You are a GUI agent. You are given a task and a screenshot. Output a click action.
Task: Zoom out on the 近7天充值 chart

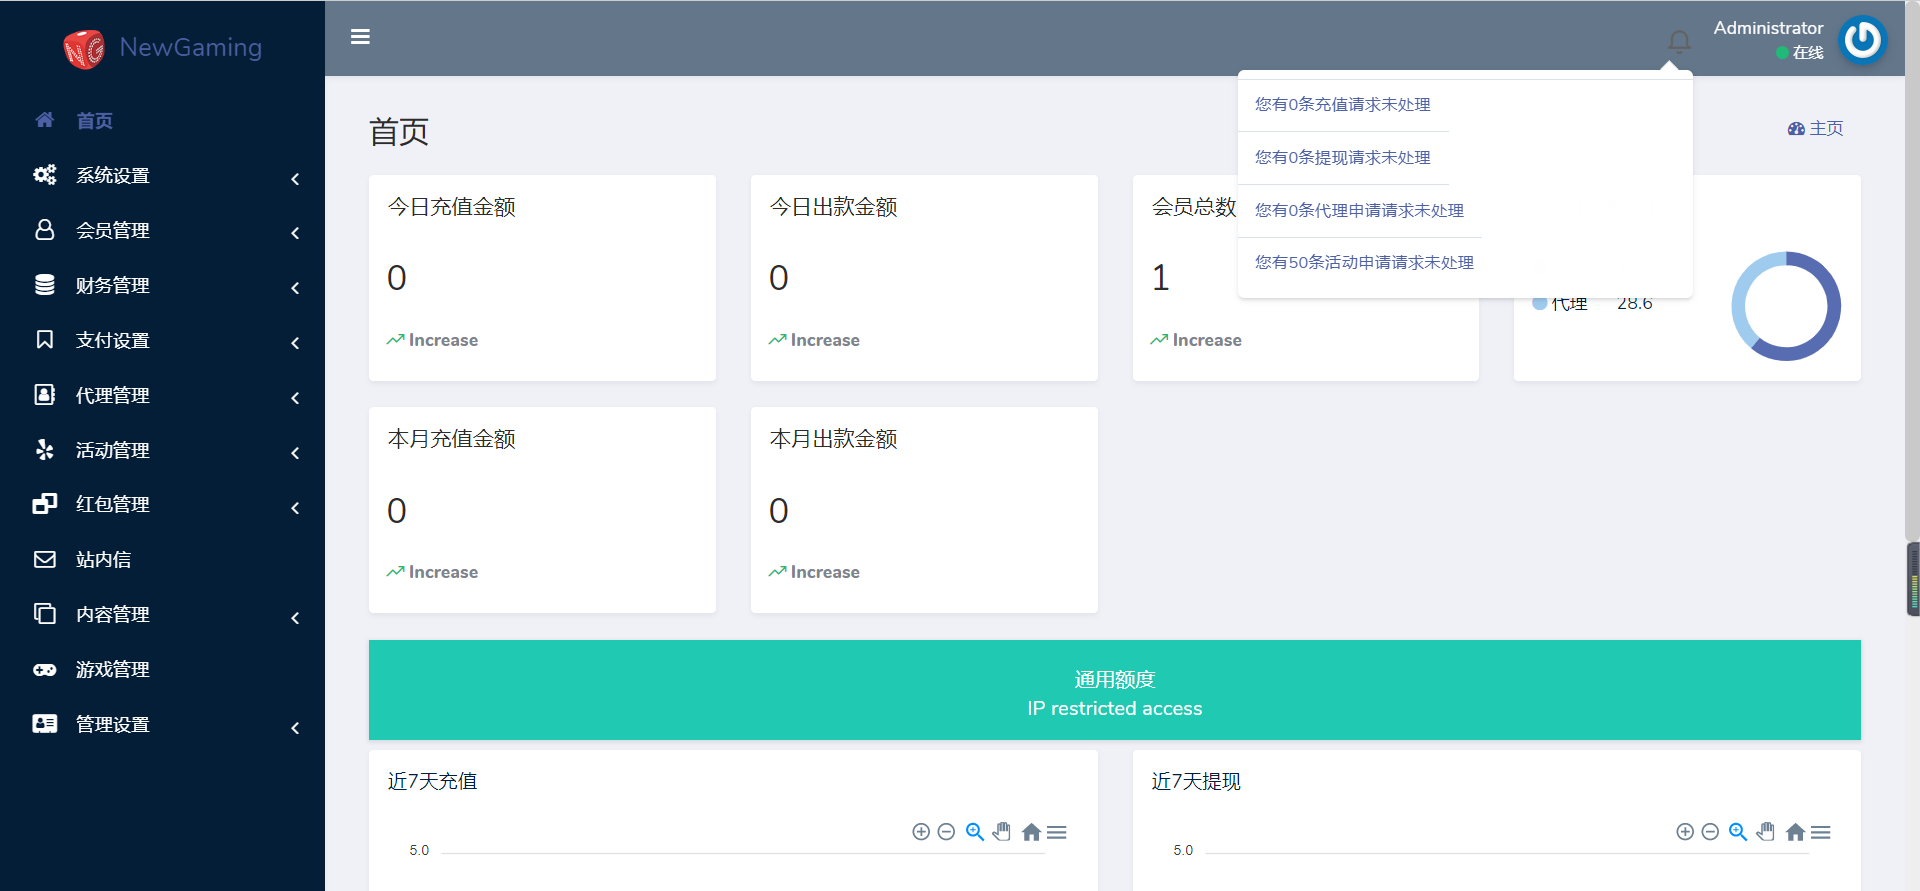[946, 832]
